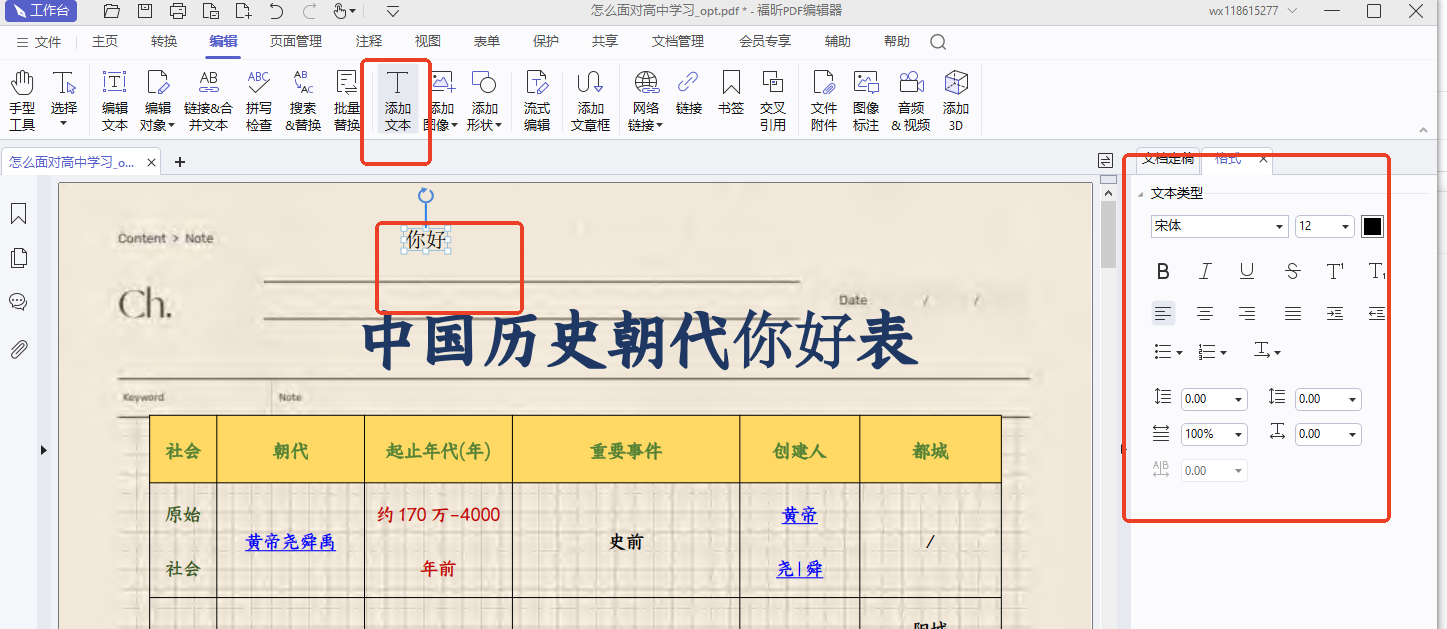
Task: Open the comments panel in left sidebar
Action: point(18,303)
